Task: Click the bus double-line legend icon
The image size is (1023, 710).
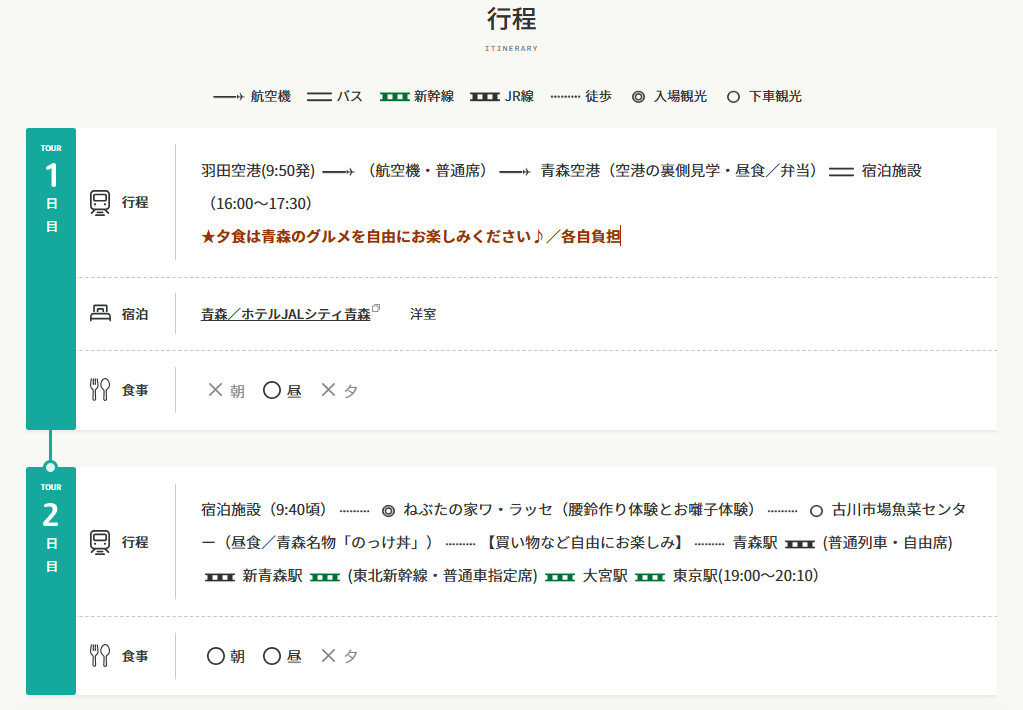Action: 319,97
